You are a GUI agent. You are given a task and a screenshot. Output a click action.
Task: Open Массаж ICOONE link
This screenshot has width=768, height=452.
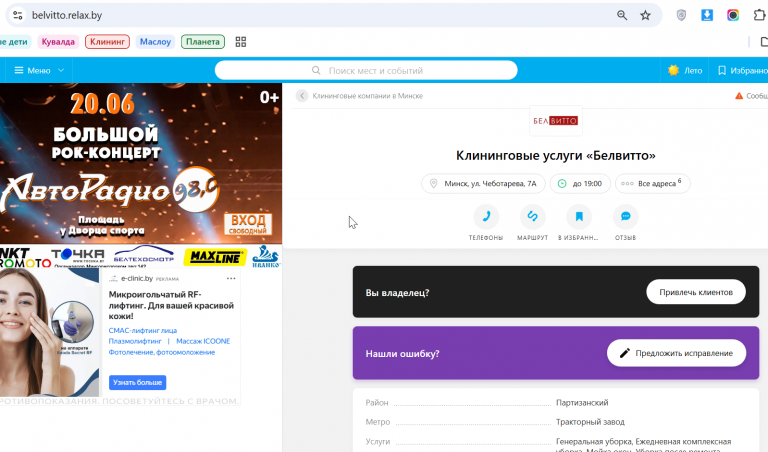point(203,341)
